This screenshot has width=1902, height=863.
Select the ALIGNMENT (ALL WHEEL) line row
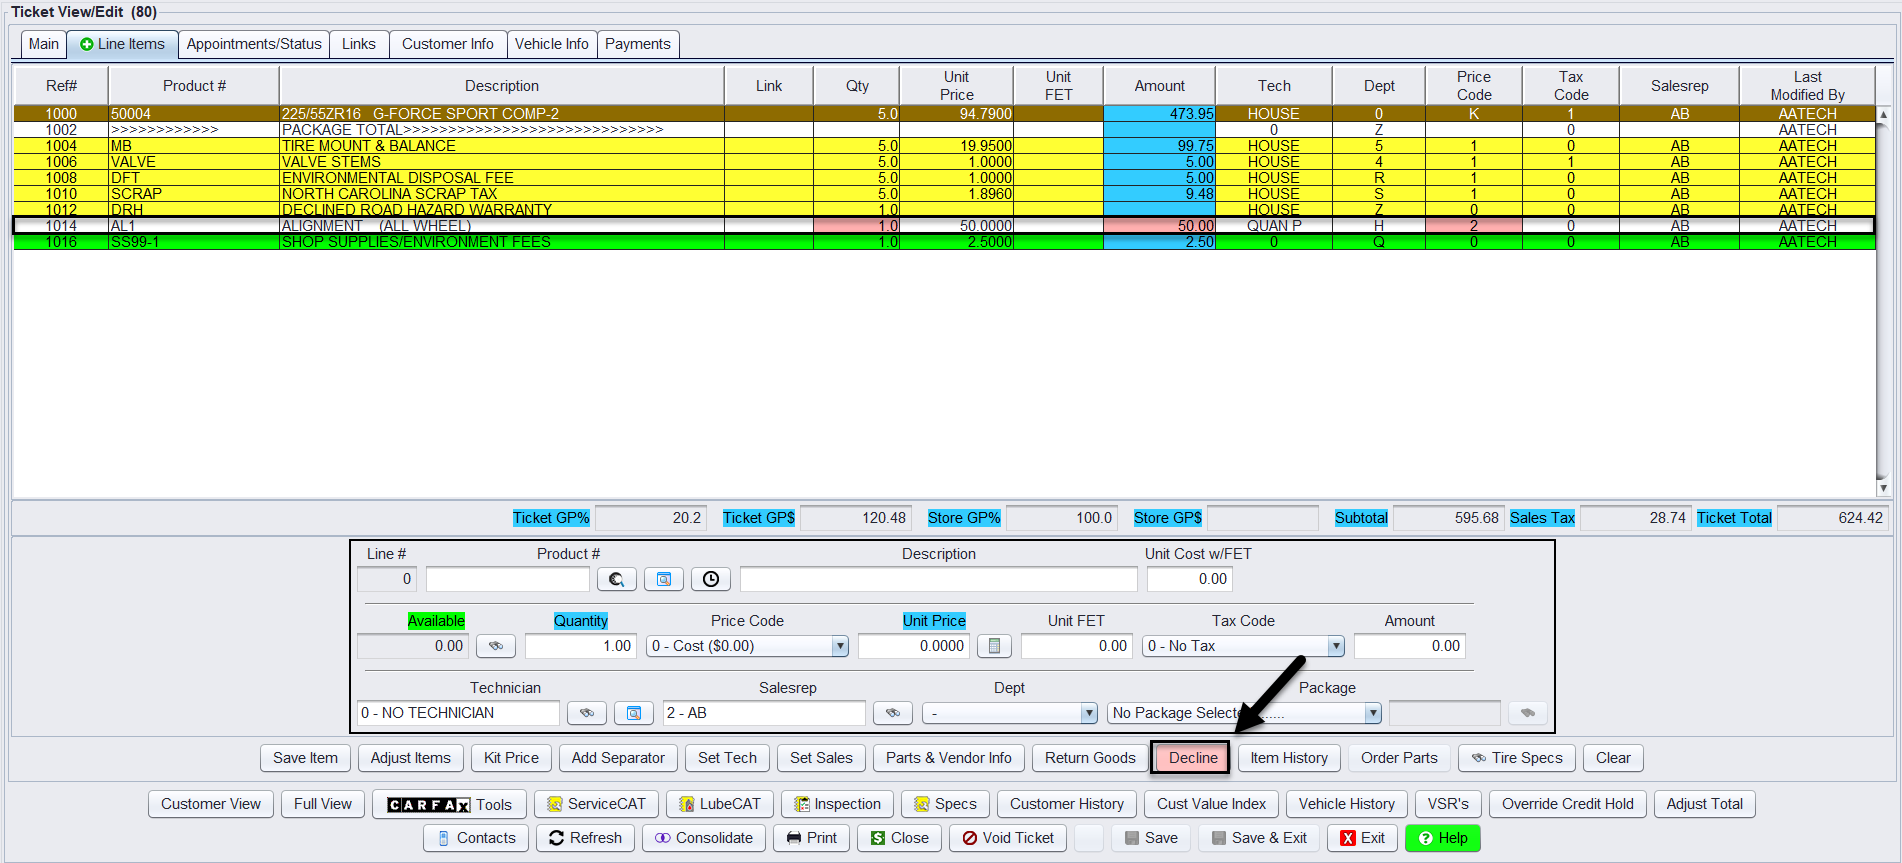coord(500,226)
